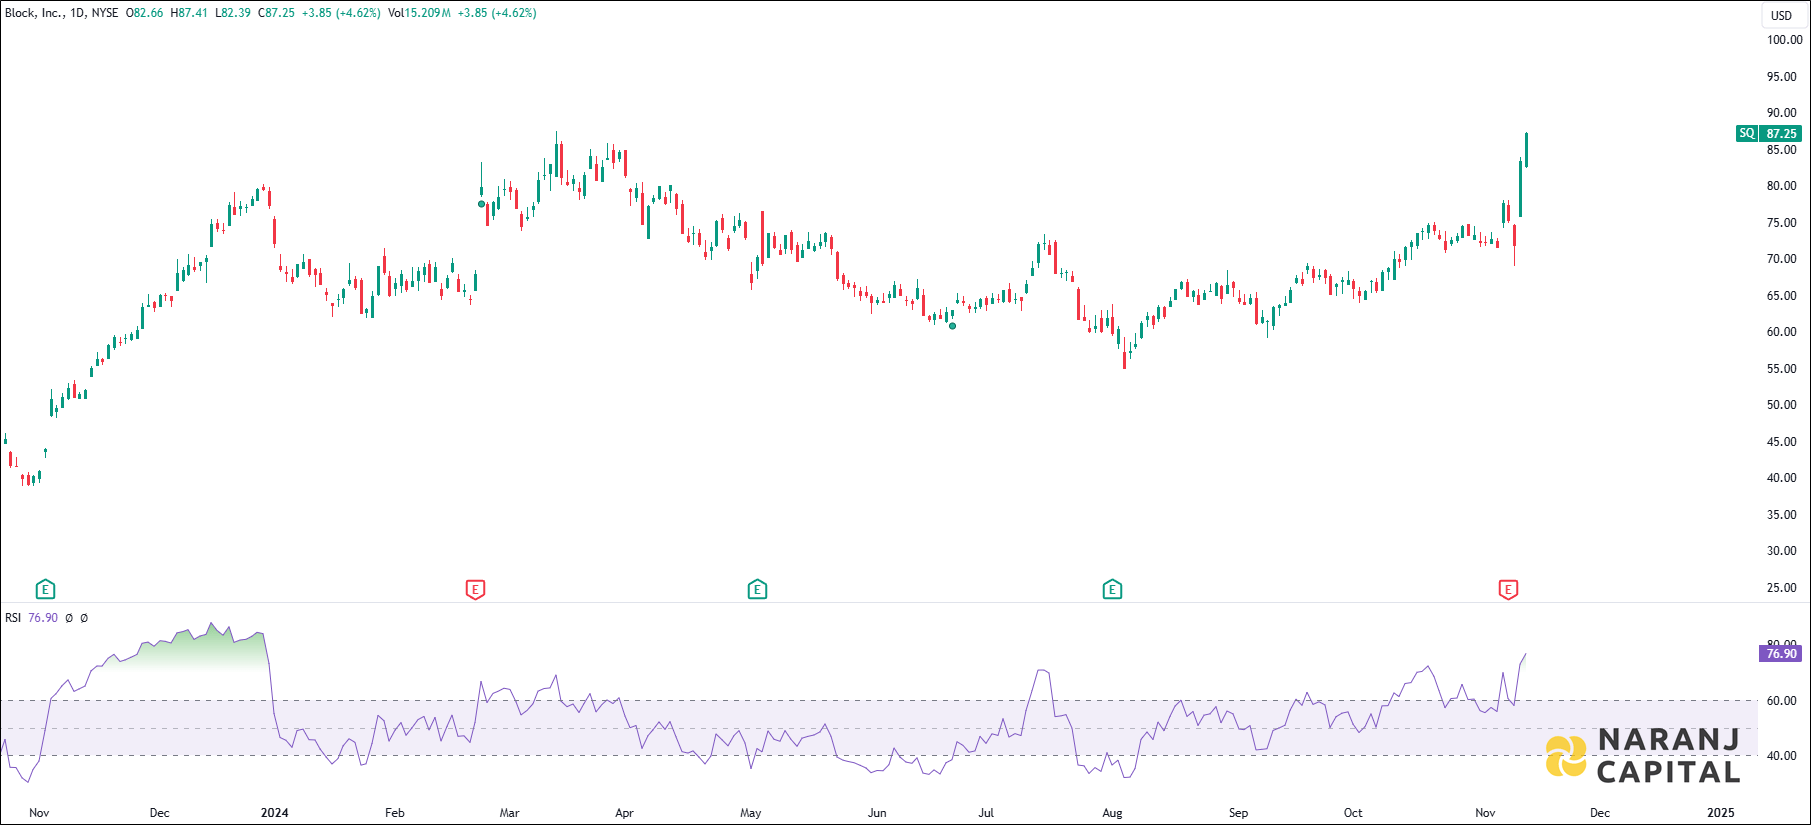Click the 2025 label on time axis

[x=1720, y=813]
